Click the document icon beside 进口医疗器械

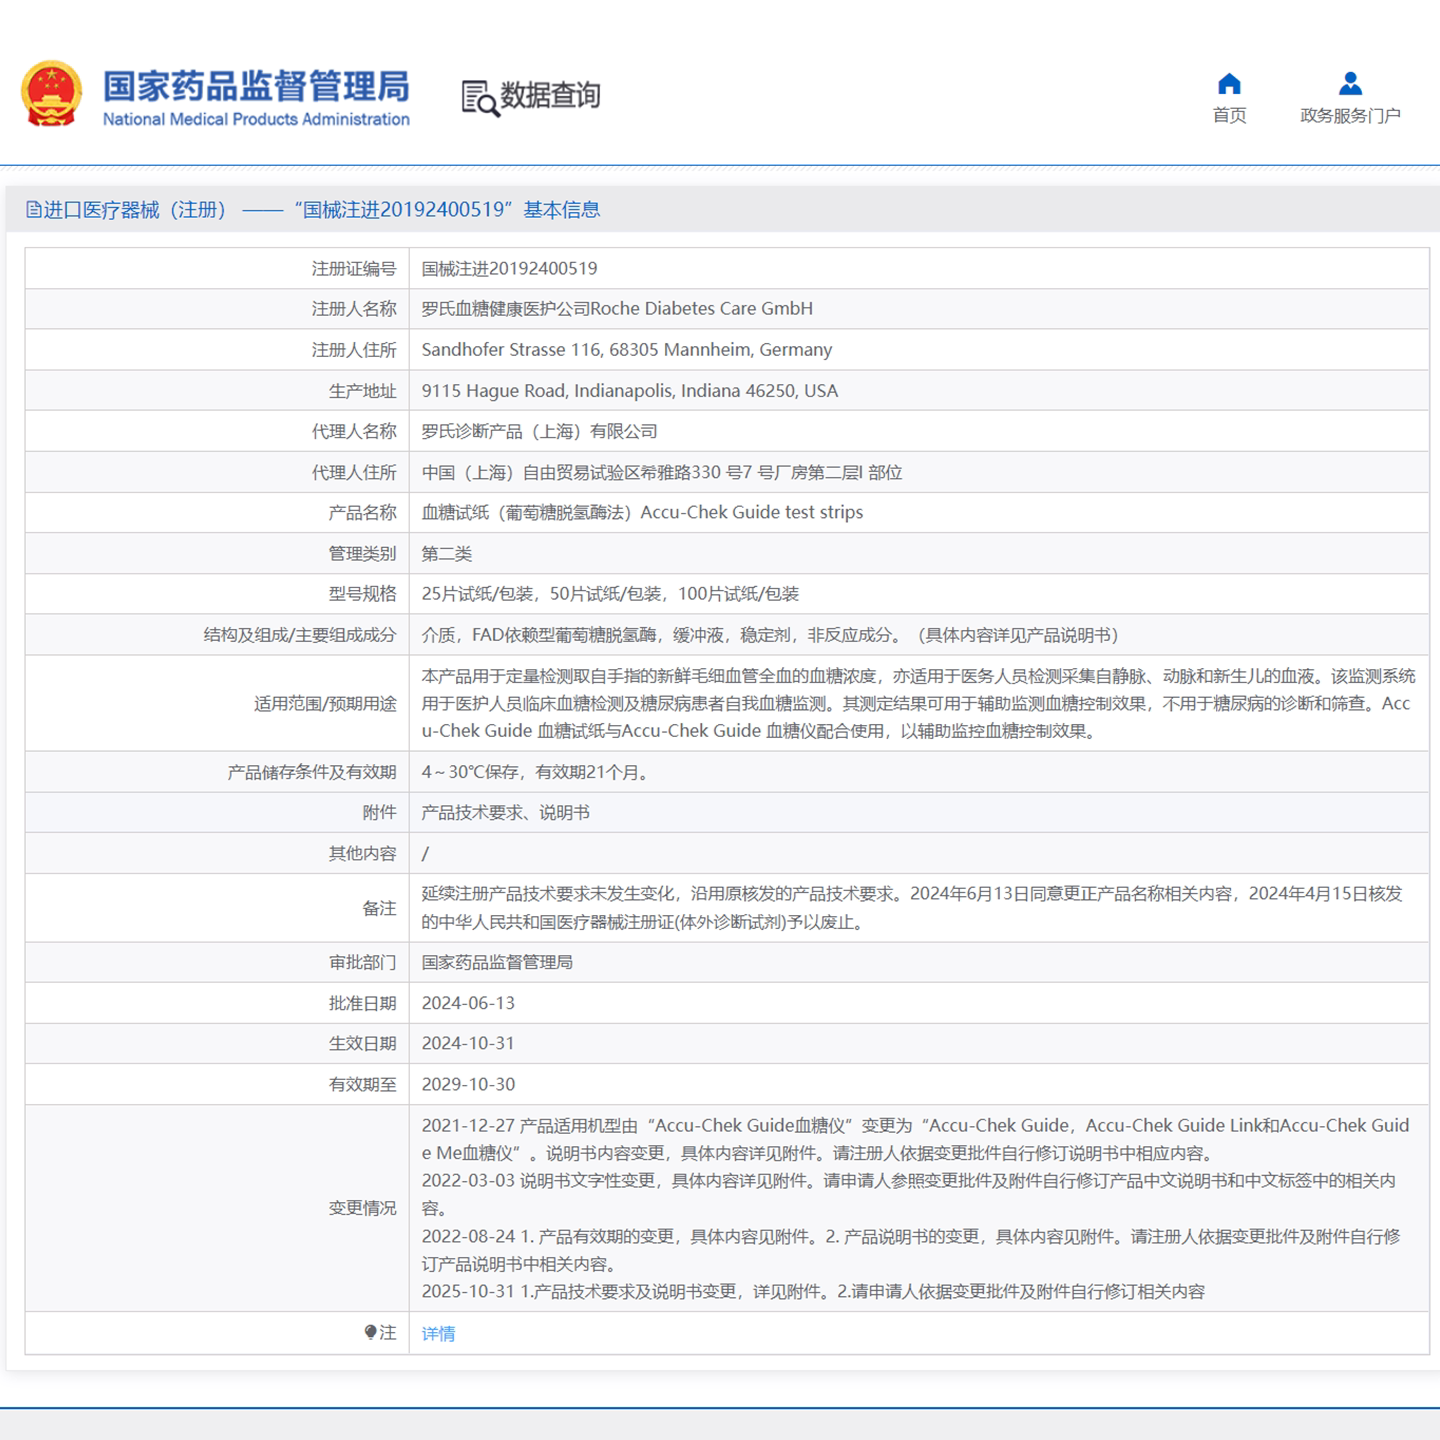[x=34, y=210]
